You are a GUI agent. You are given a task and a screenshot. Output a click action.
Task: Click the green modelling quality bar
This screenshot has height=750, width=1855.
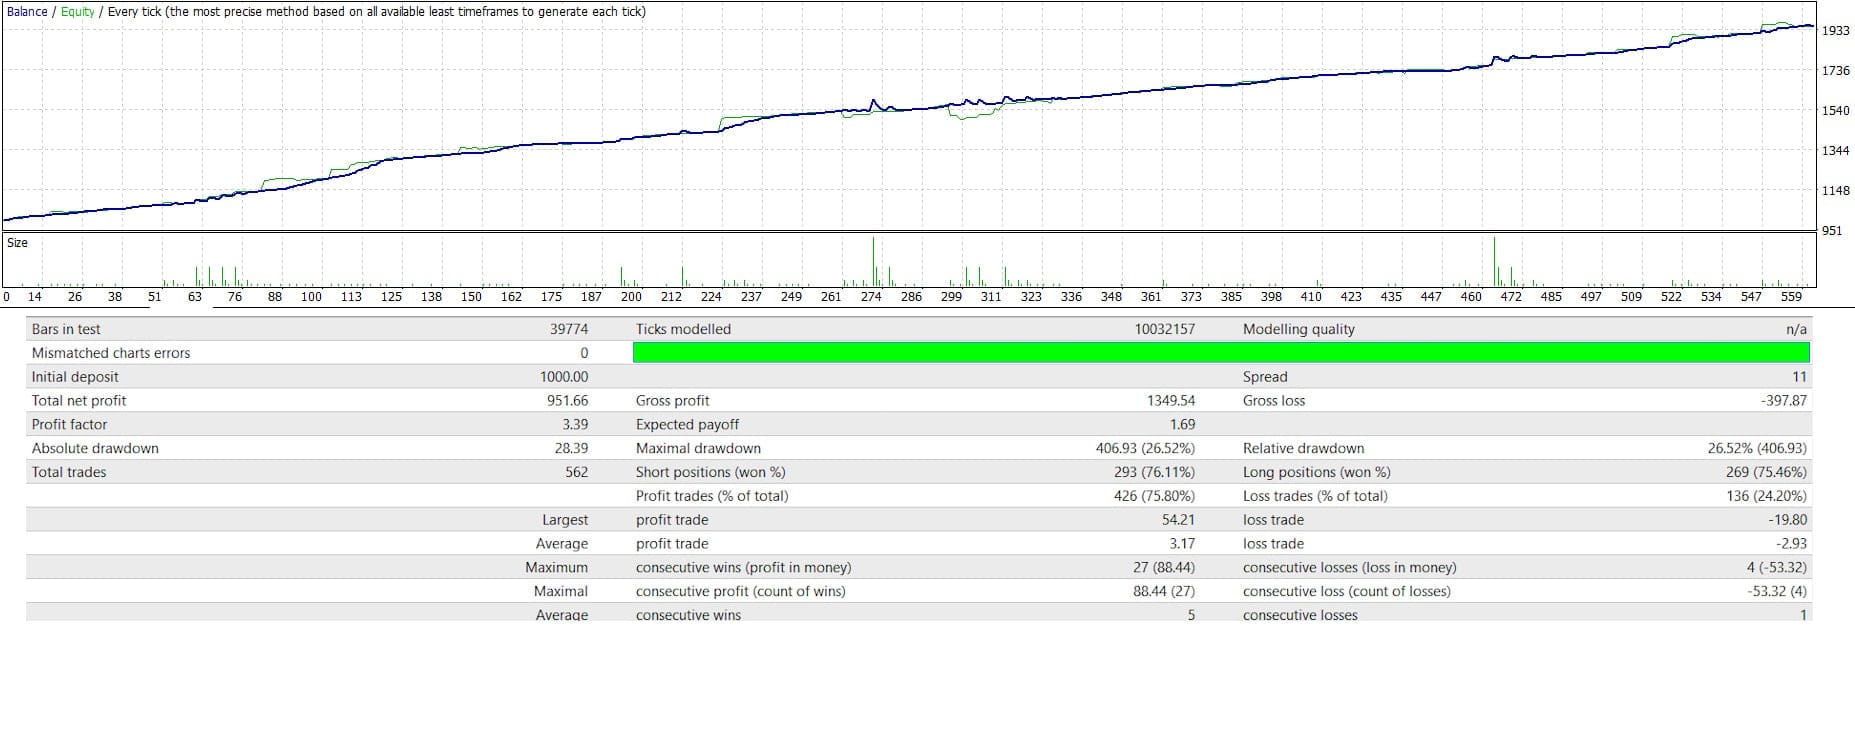pos(1220,353)
